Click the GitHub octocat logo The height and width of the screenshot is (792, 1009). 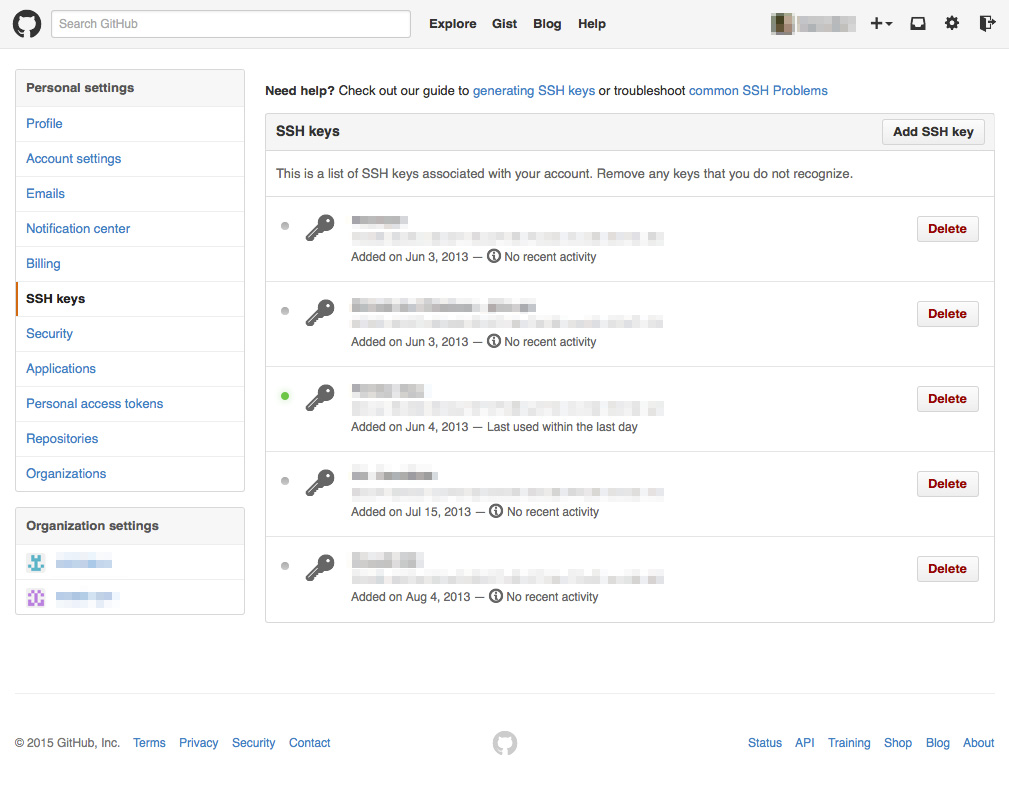(x=26, y=23)
